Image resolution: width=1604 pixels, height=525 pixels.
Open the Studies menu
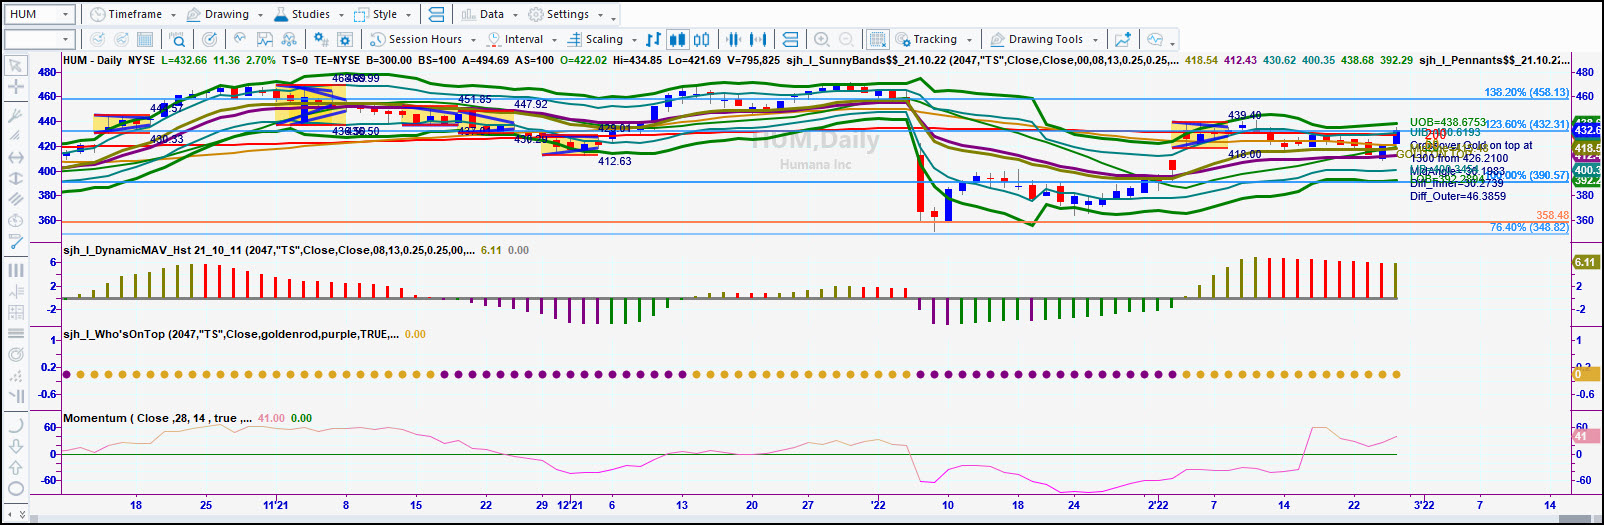(308, 14)
